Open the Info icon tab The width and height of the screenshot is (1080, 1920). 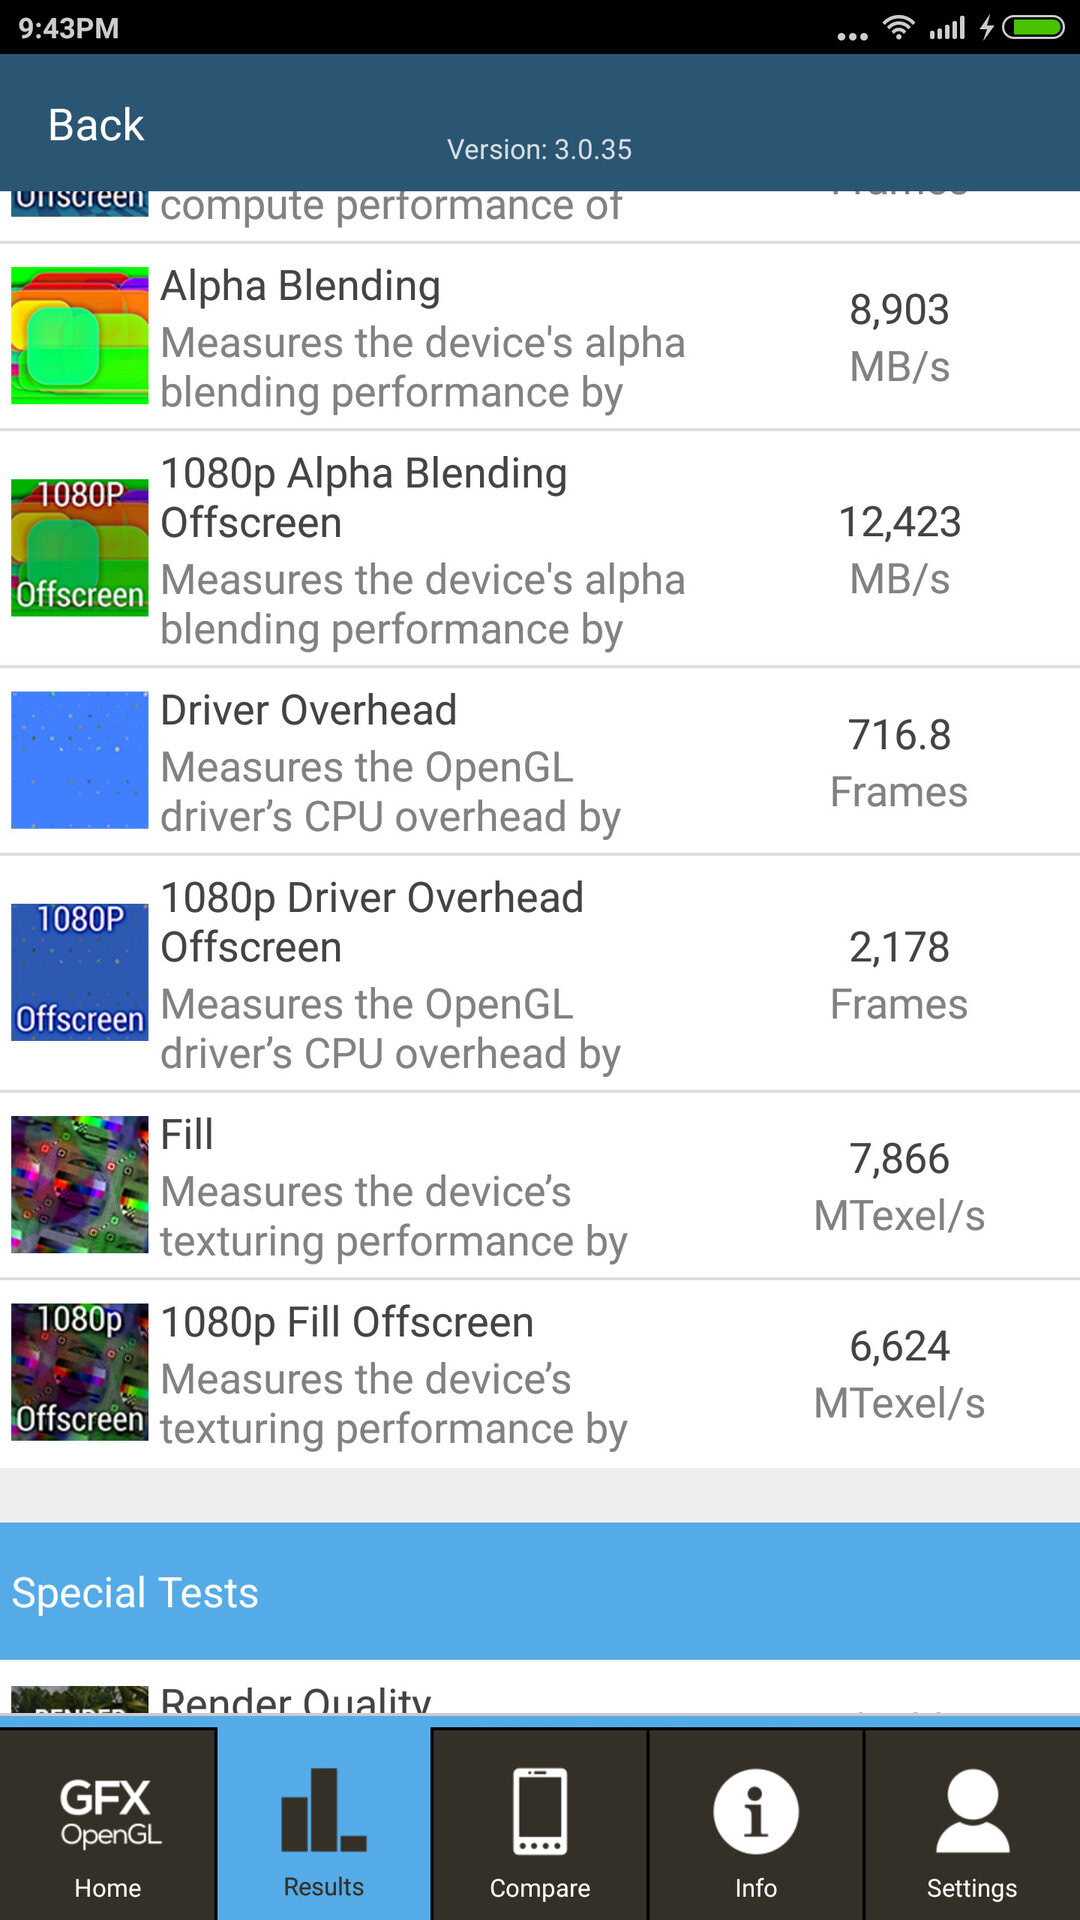(x=755, y=1826)
